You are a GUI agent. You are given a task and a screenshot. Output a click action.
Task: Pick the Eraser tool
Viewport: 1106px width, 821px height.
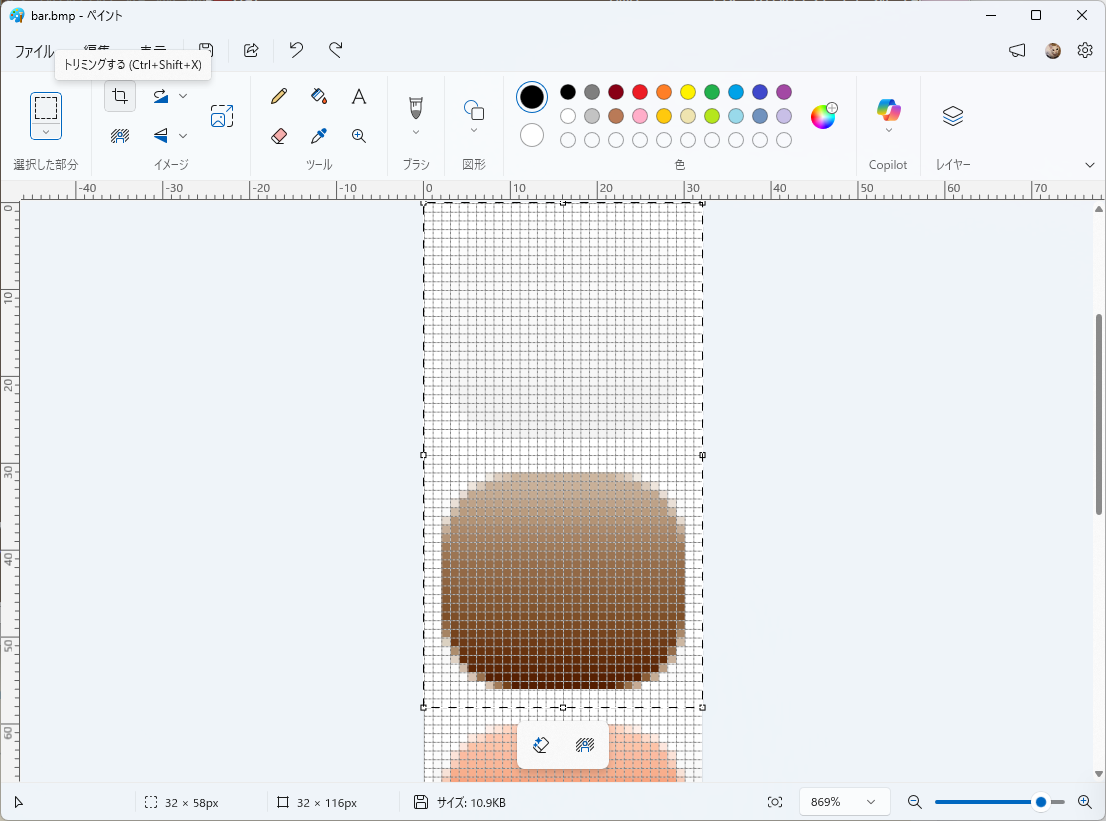pyautogui.click(x=279, y=136)
